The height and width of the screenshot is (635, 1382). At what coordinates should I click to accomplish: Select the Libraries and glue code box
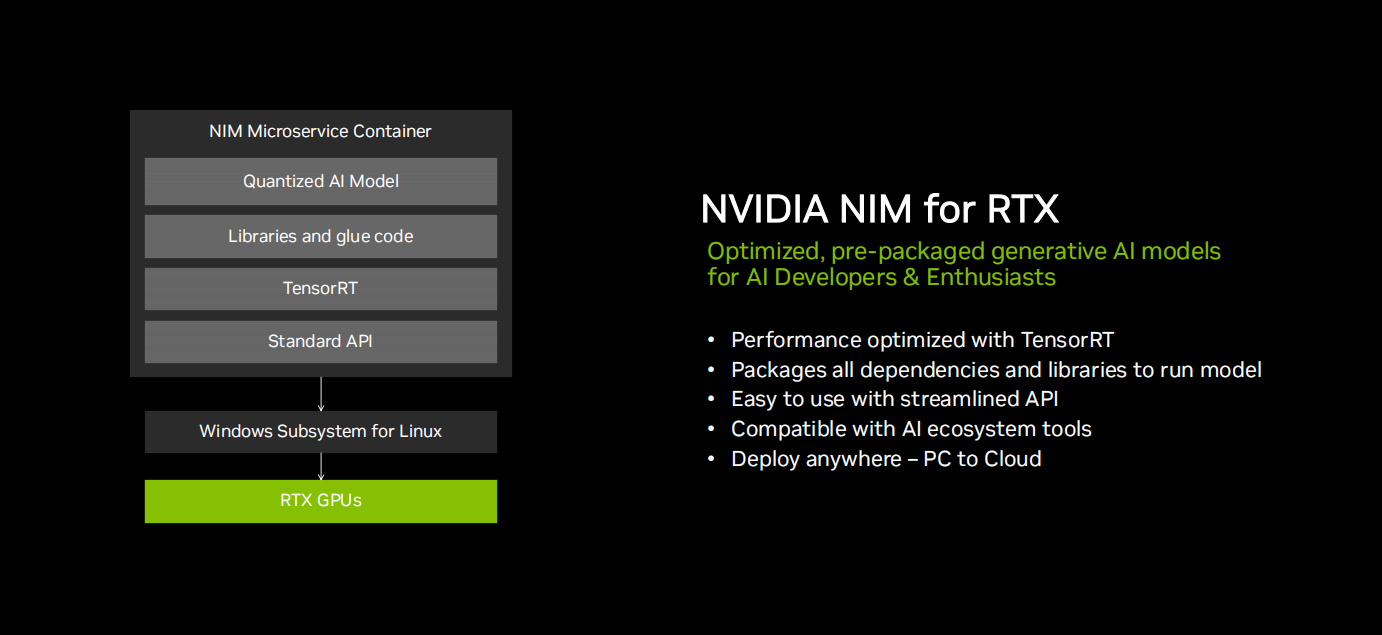point(321,236)
